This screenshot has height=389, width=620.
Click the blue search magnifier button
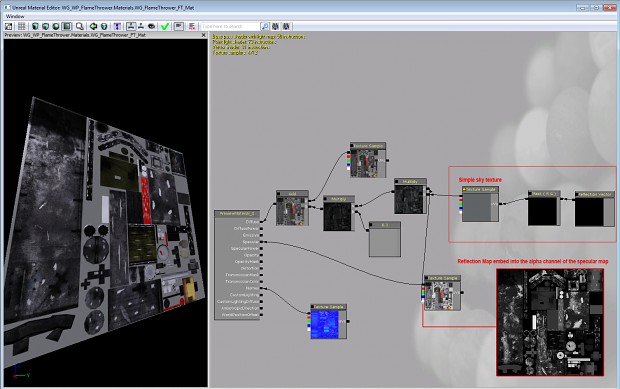[x=265, y=26]
